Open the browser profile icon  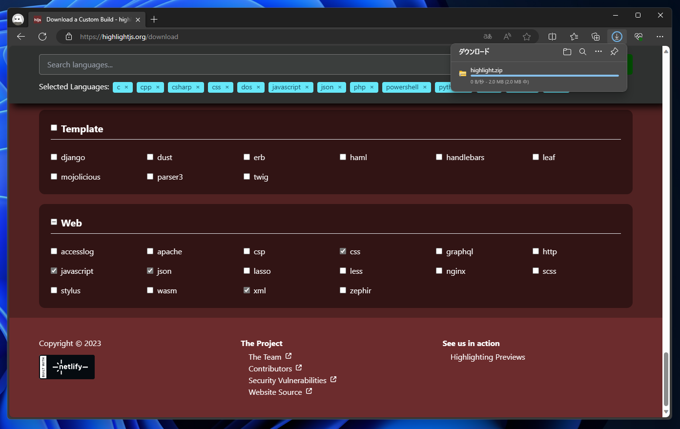pyautogui.click(x=18, y=20)
